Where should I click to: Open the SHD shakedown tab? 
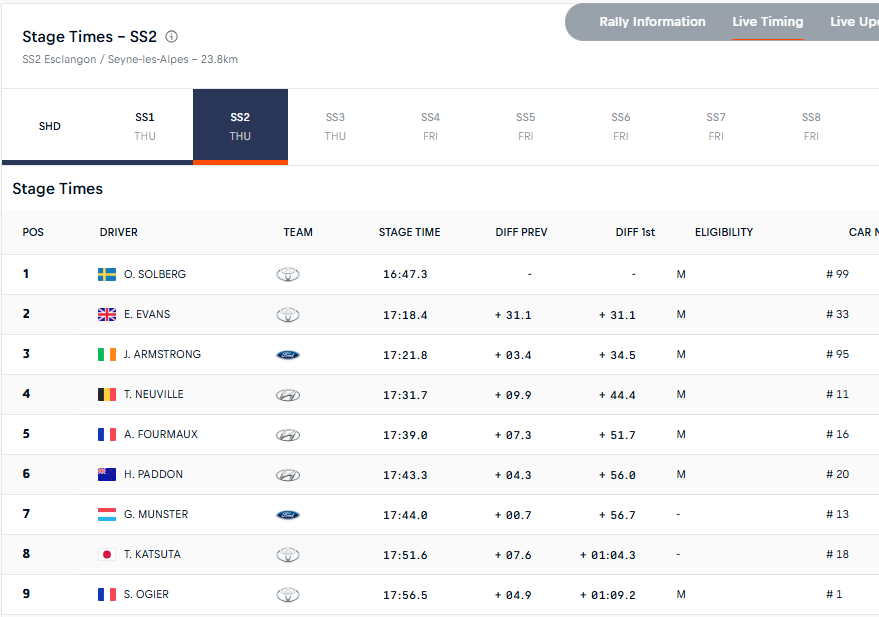(x=50, y=126)
